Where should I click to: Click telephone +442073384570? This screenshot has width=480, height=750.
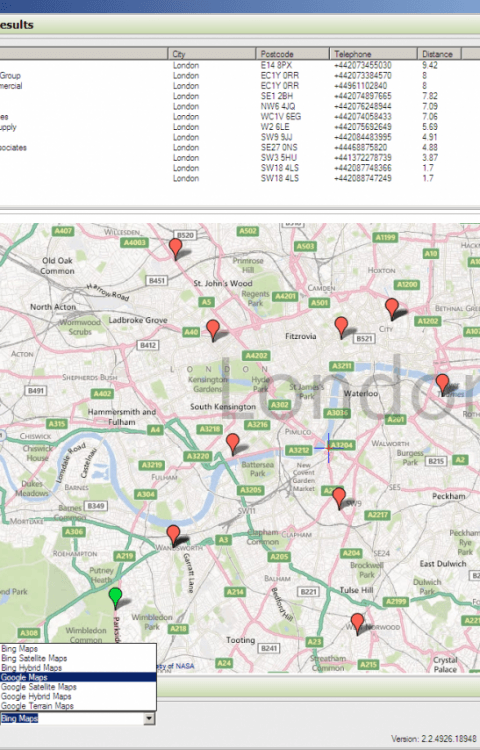[363, 76]
